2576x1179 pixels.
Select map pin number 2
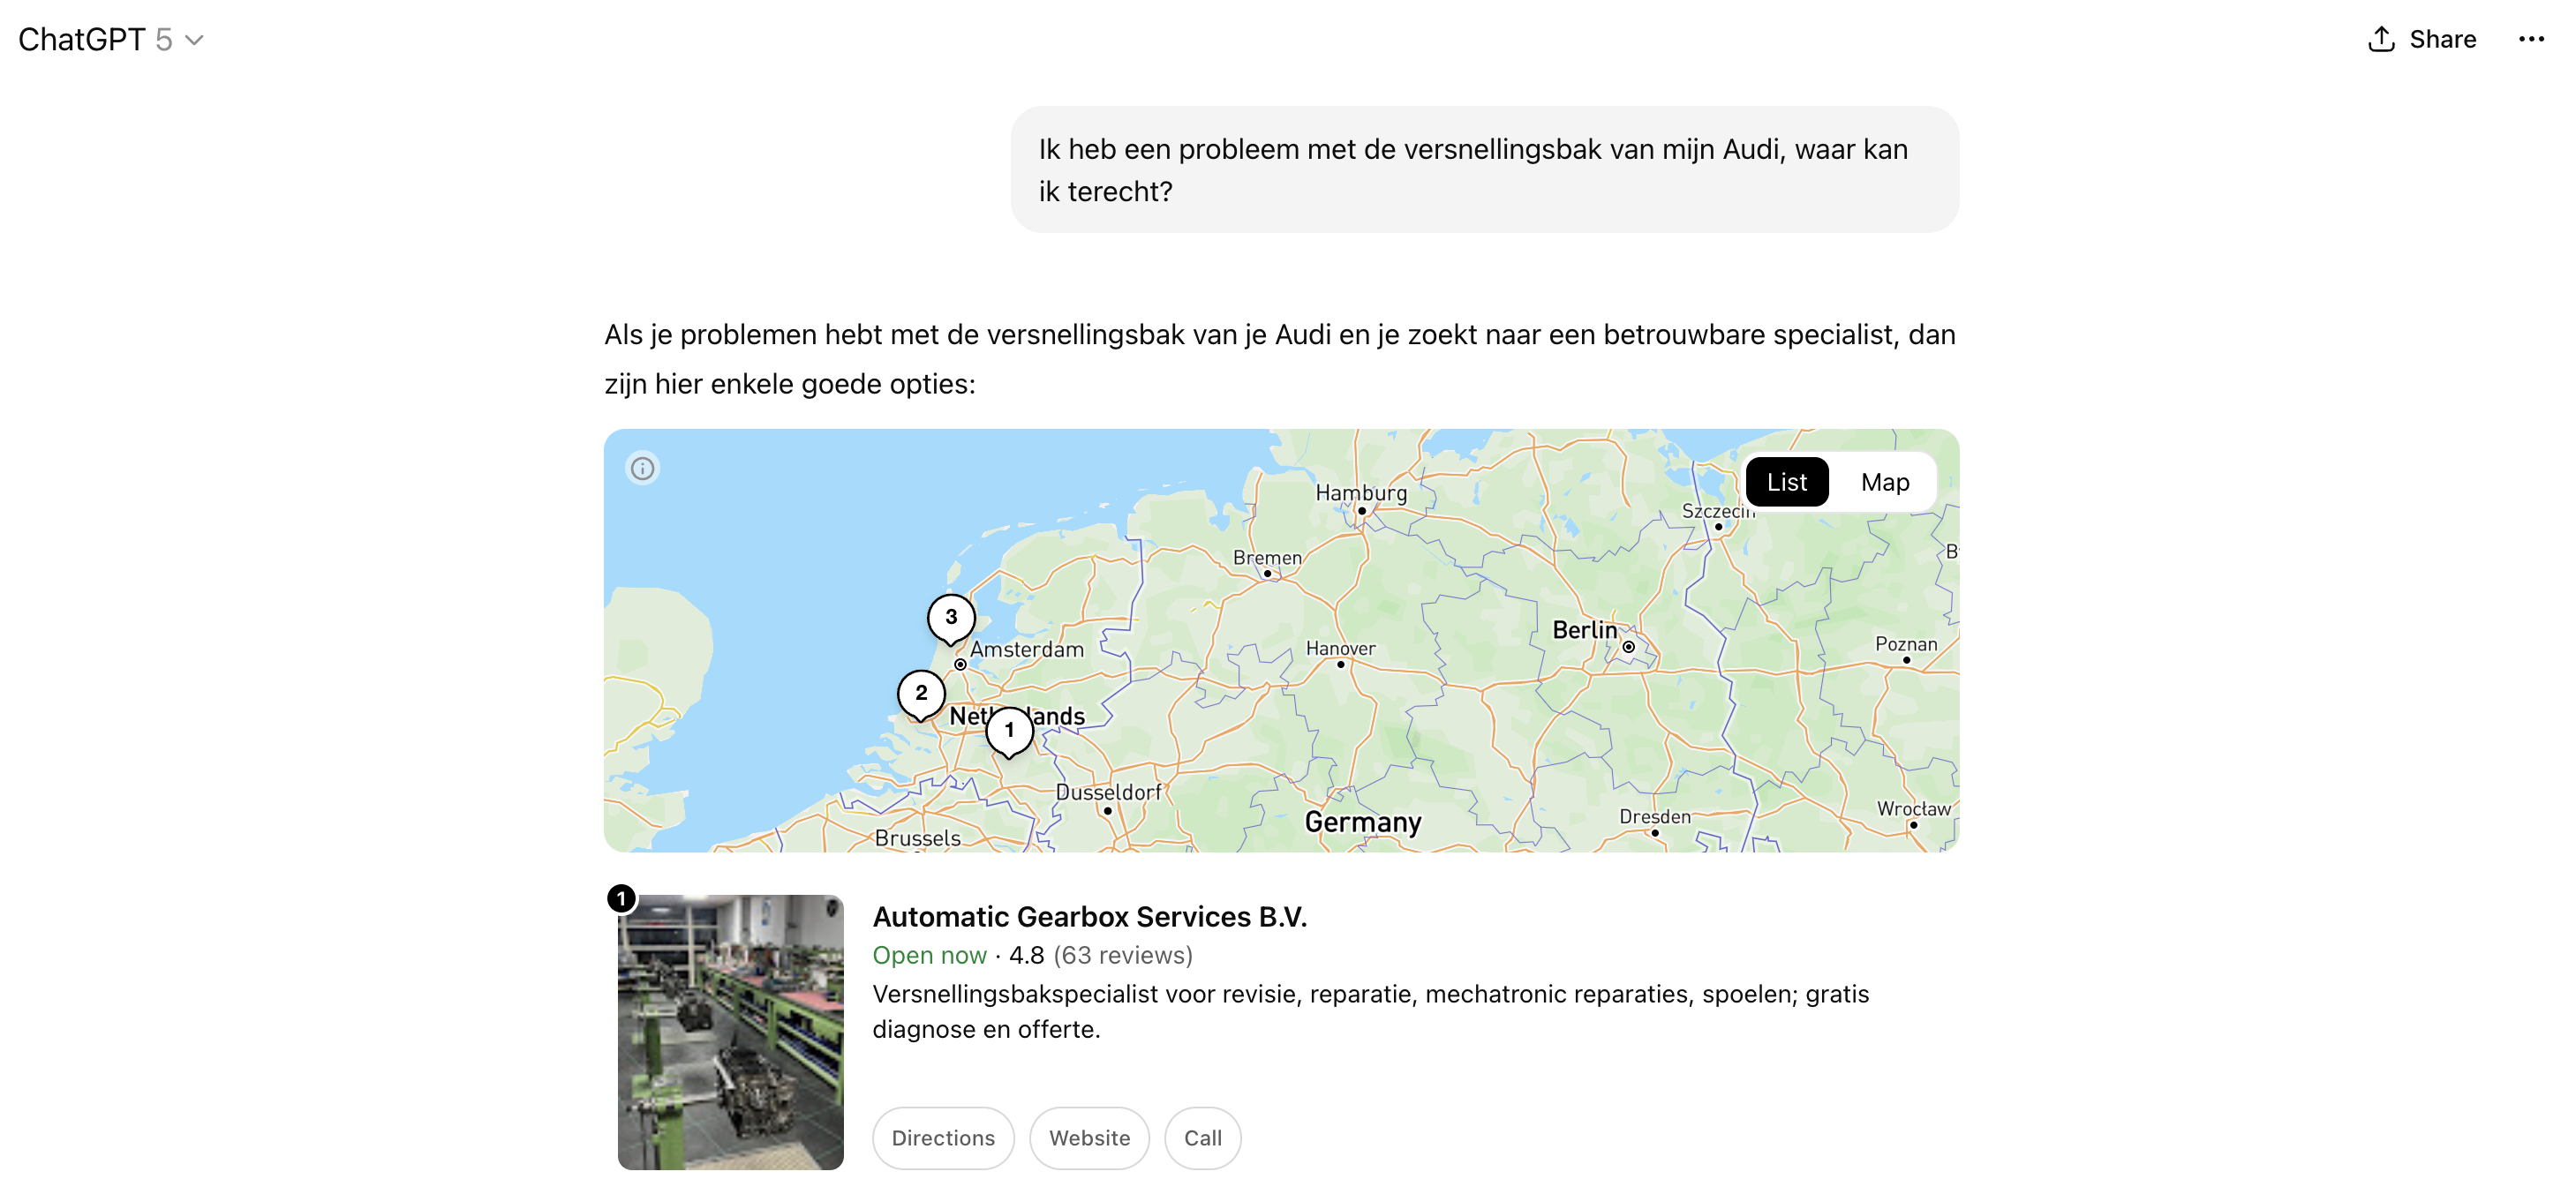coord(921,695)
